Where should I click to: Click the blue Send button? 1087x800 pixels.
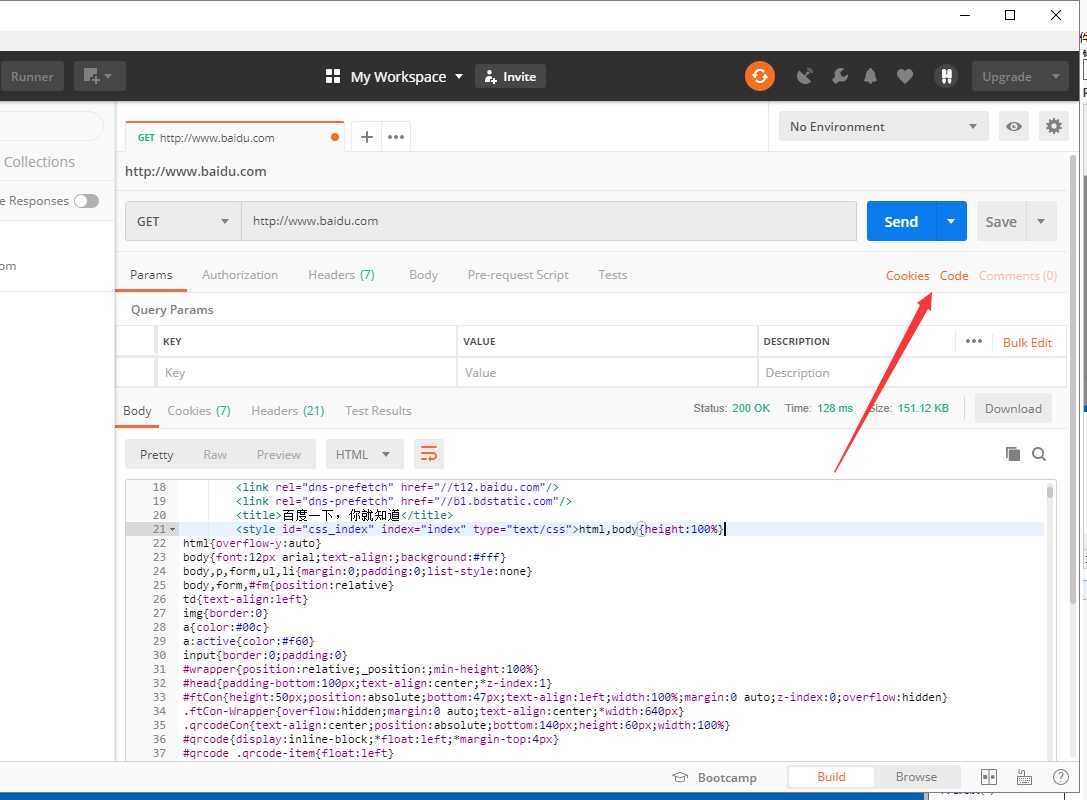(901, 221)
